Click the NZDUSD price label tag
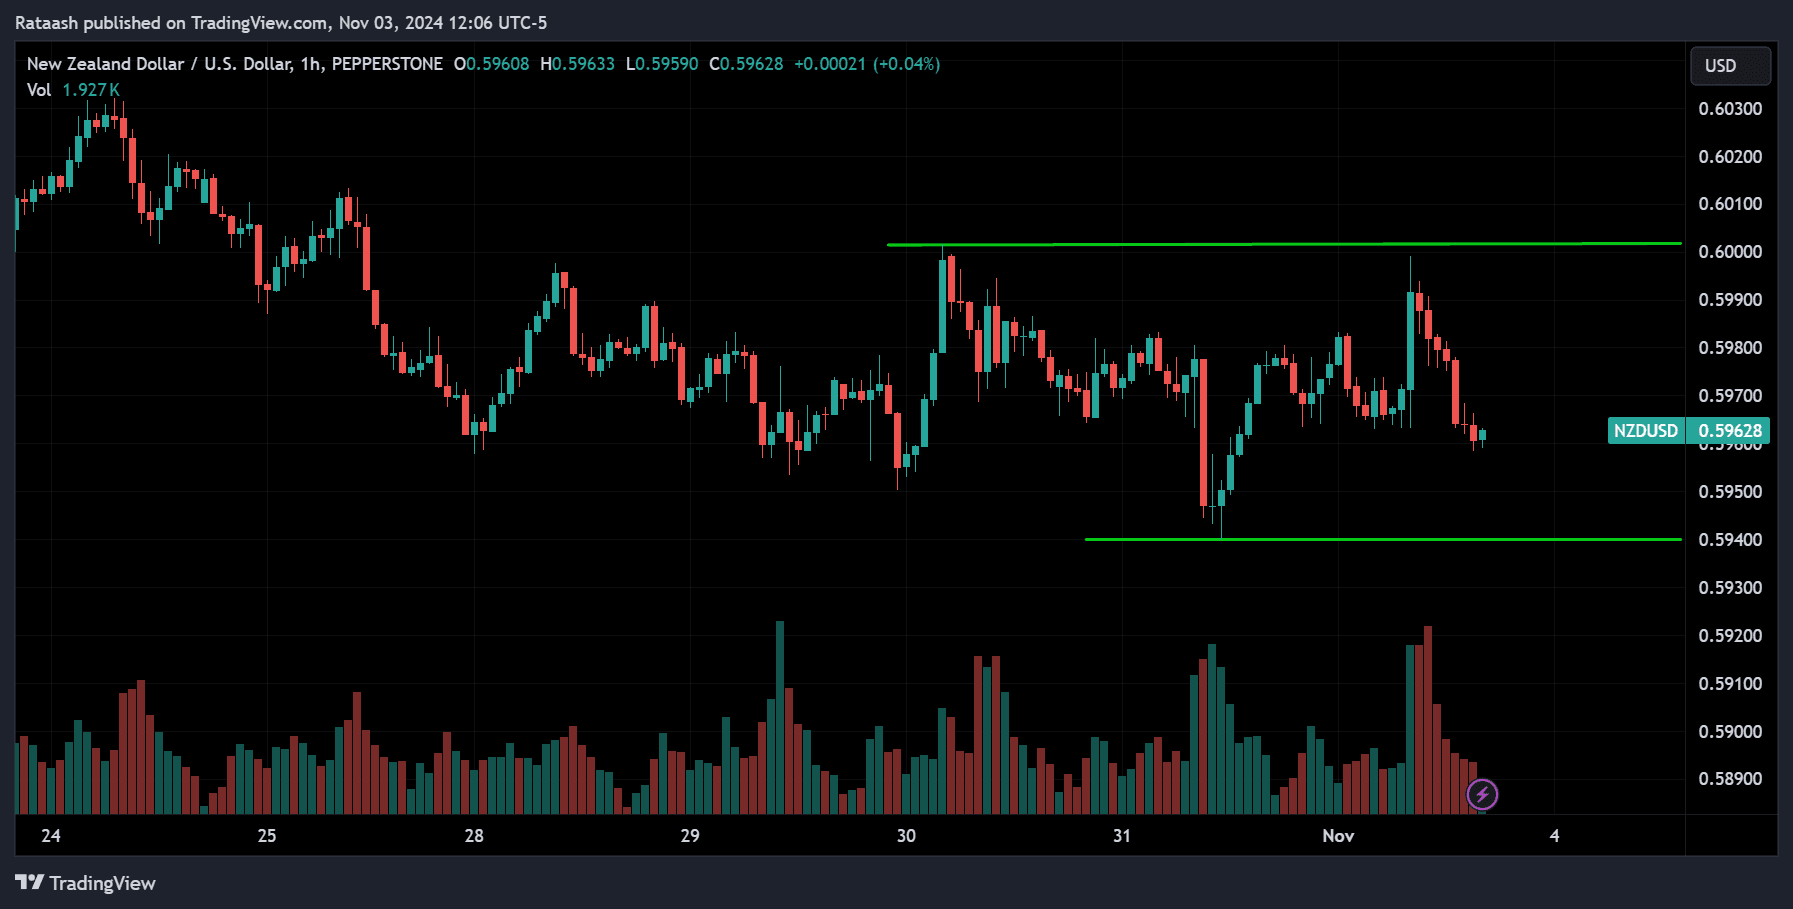1793x909 pixels. pos(1646,431)
